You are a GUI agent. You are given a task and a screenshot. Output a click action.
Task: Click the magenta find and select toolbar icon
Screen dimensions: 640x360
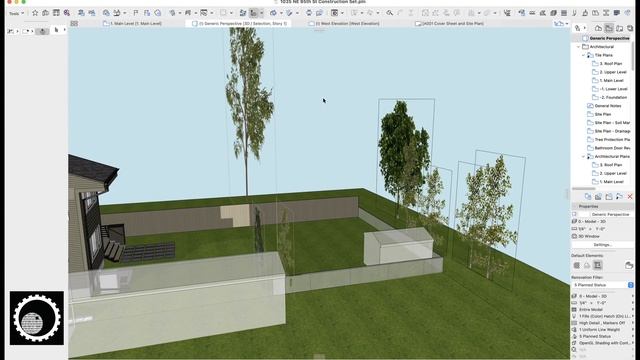point(67,13)
